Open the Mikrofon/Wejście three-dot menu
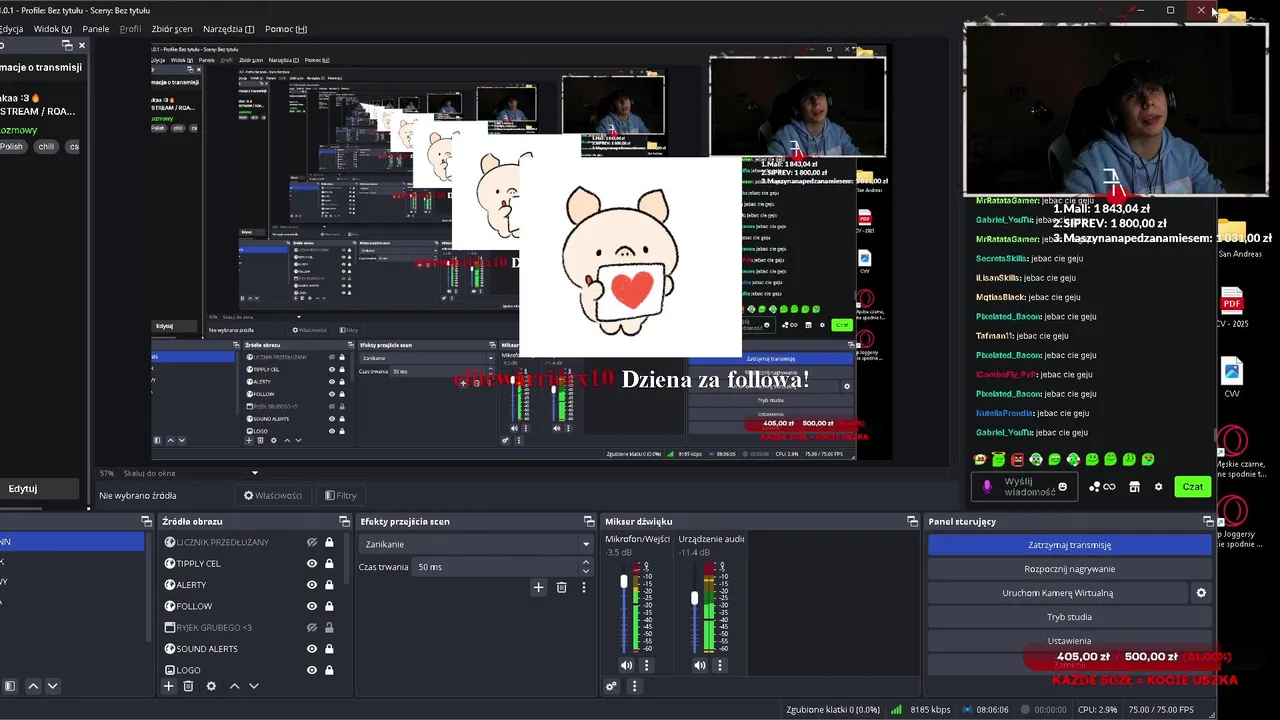Screen dimensions: 1280x720 point(646,665)
